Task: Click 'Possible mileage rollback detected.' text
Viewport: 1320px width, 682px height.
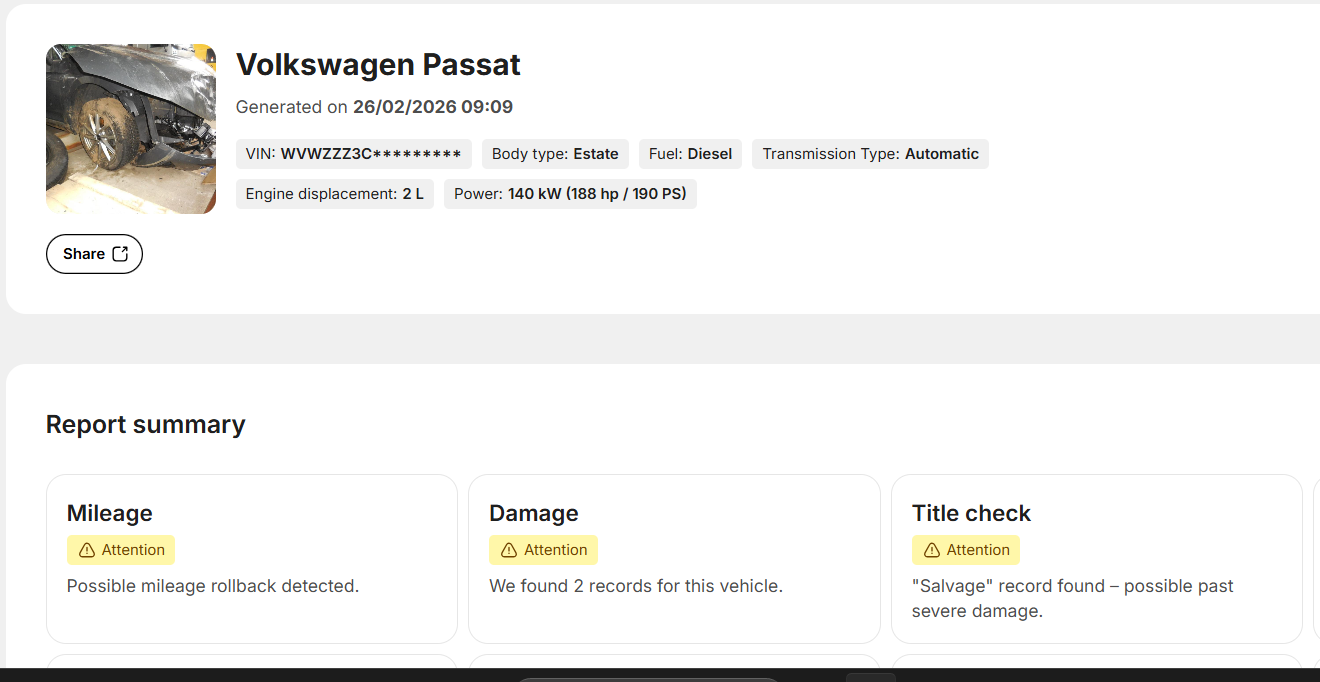Action: 213,586
